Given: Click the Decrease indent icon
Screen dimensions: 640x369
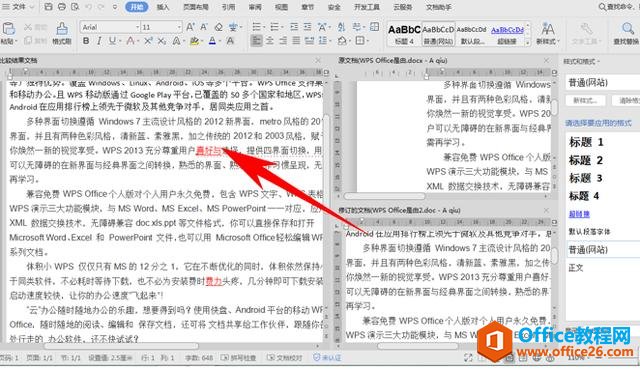Looking at the screenshot, I should click(x=294, y=27).
